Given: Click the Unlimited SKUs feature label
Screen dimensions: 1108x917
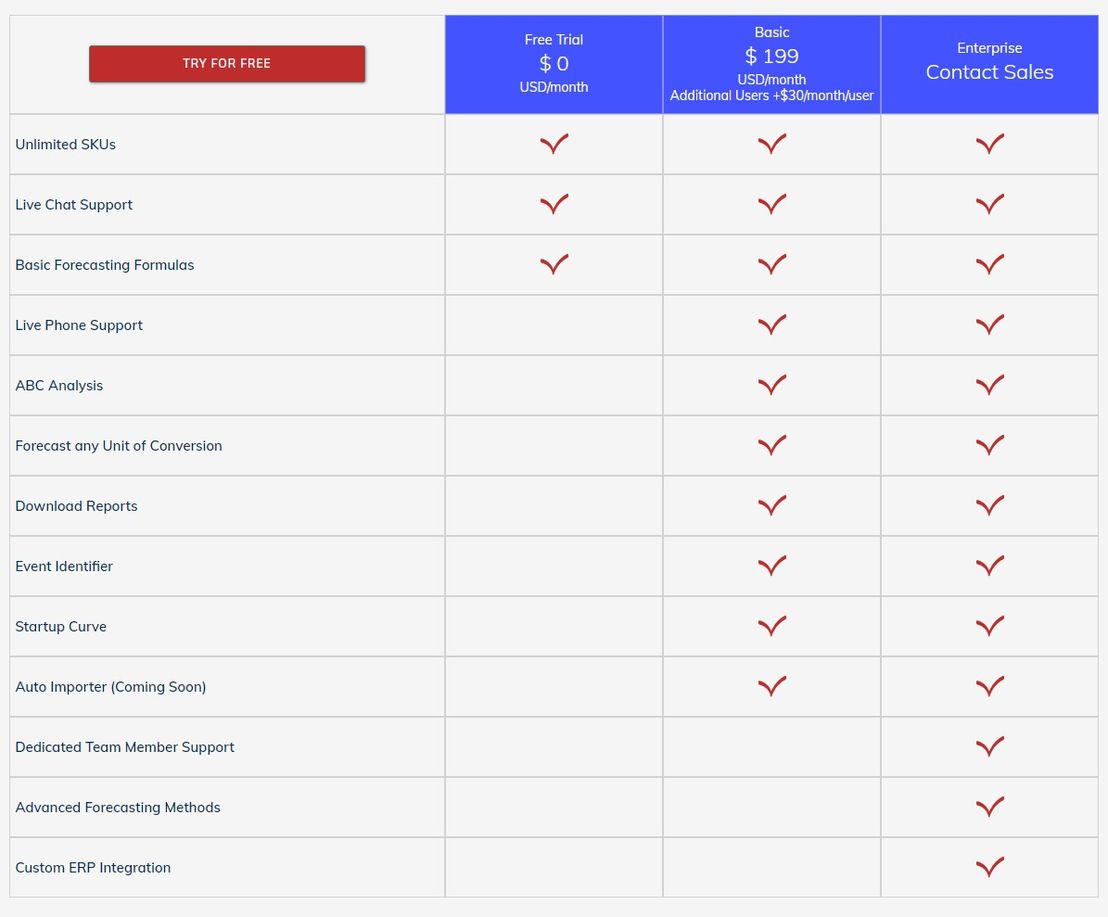Looking at the screenshot, I should point(66,144).
